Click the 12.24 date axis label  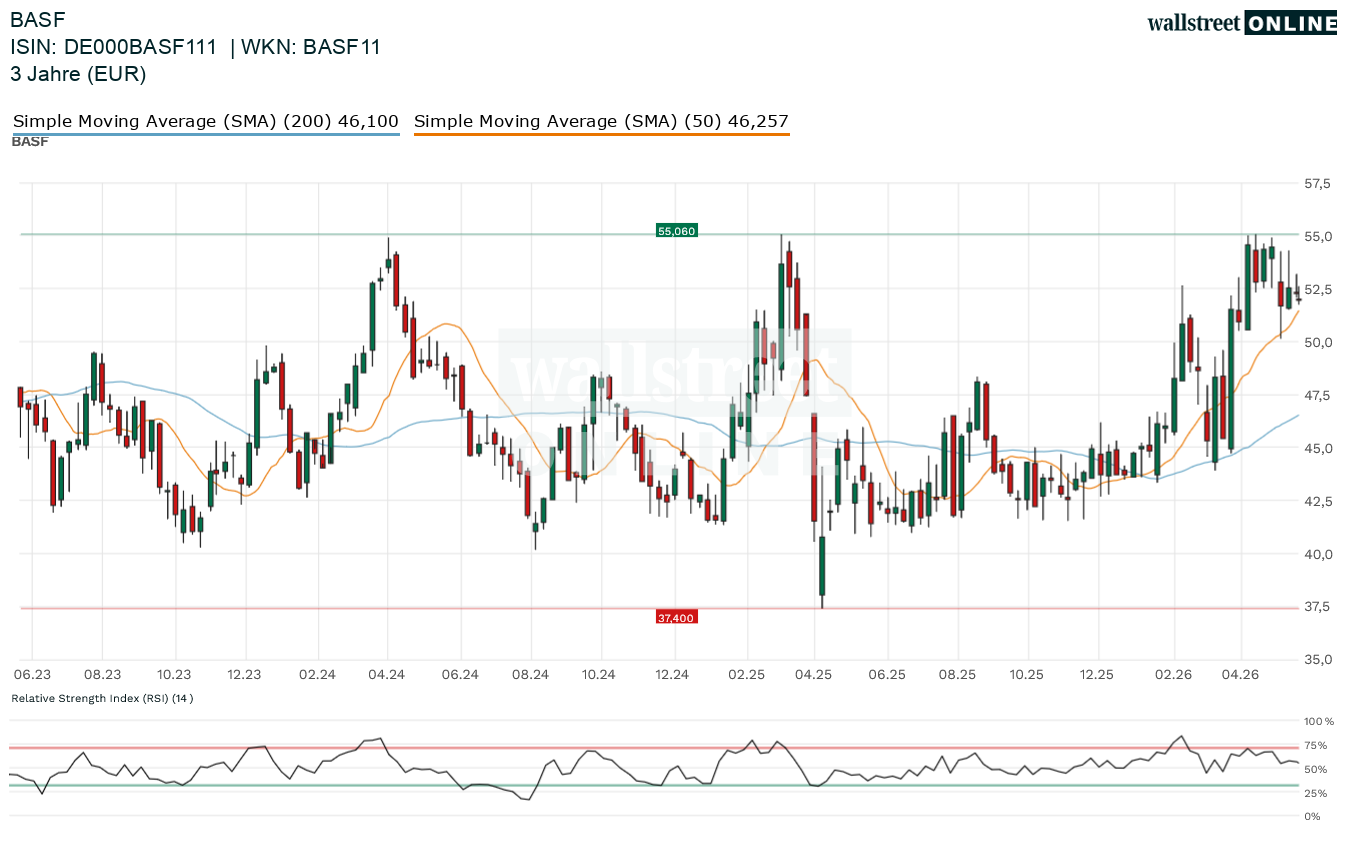(672, 675)
